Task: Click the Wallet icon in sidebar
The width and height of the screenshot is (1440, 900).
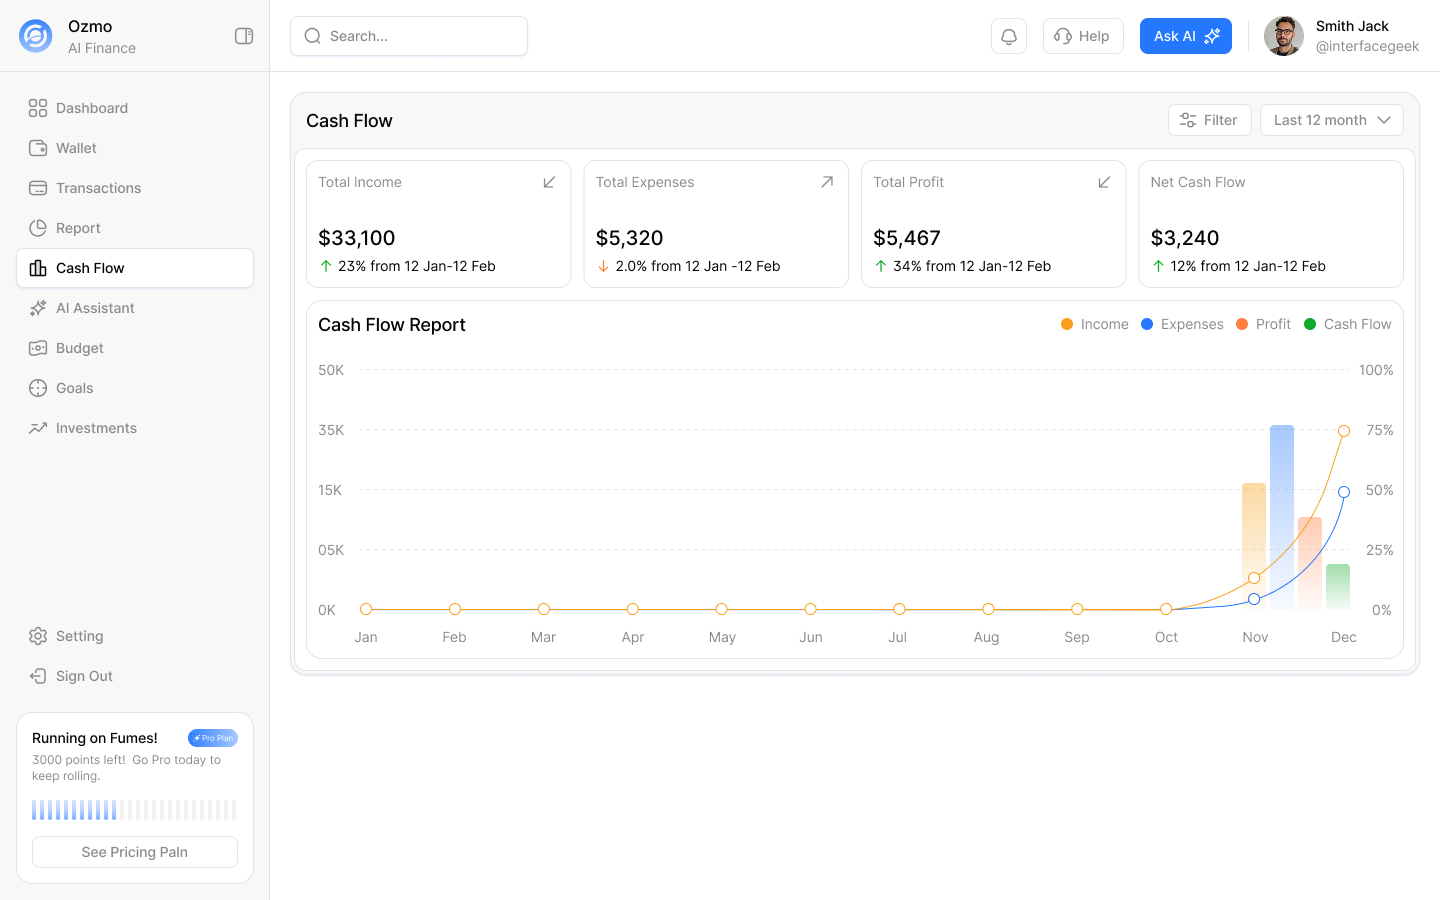Action: [38, 148]
